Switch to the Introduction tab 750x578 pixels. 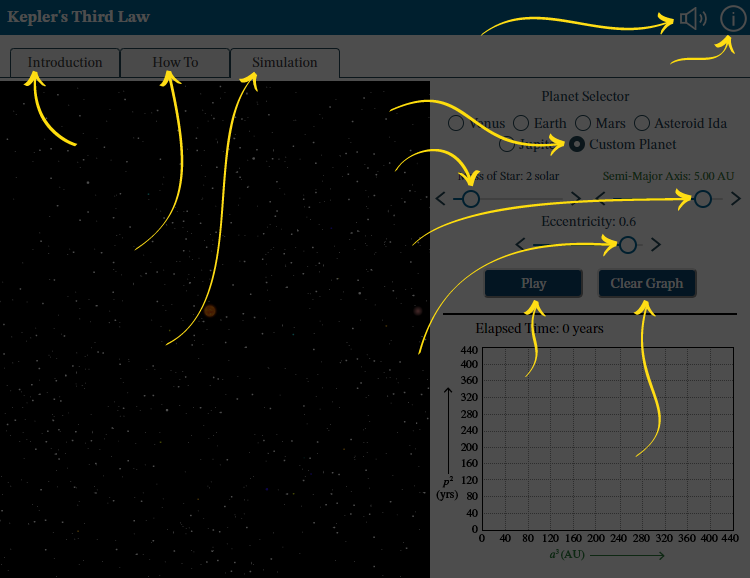point(65,62)
